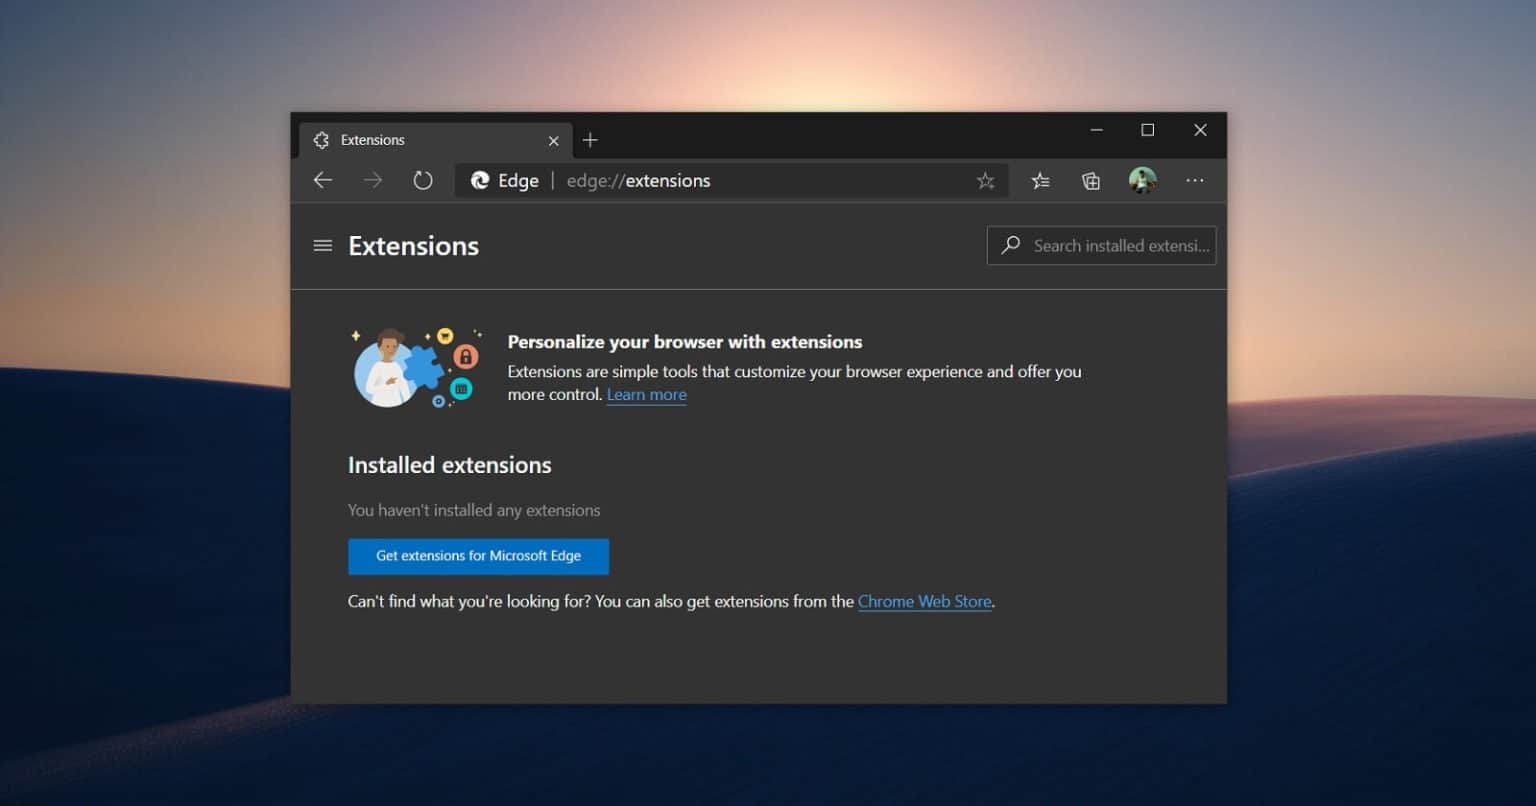Open the Favorites list icon
This screenshot has height=806, width=1536.
(1040, 181)
